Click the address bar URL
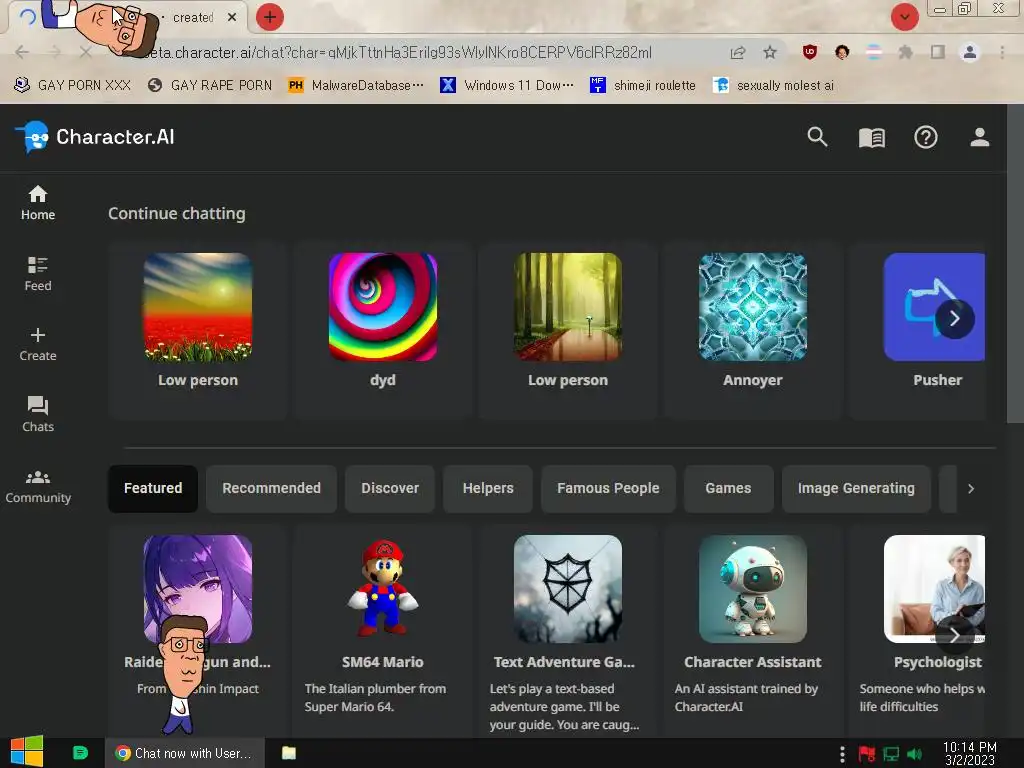1024x768 pixels. coord(398,52)
